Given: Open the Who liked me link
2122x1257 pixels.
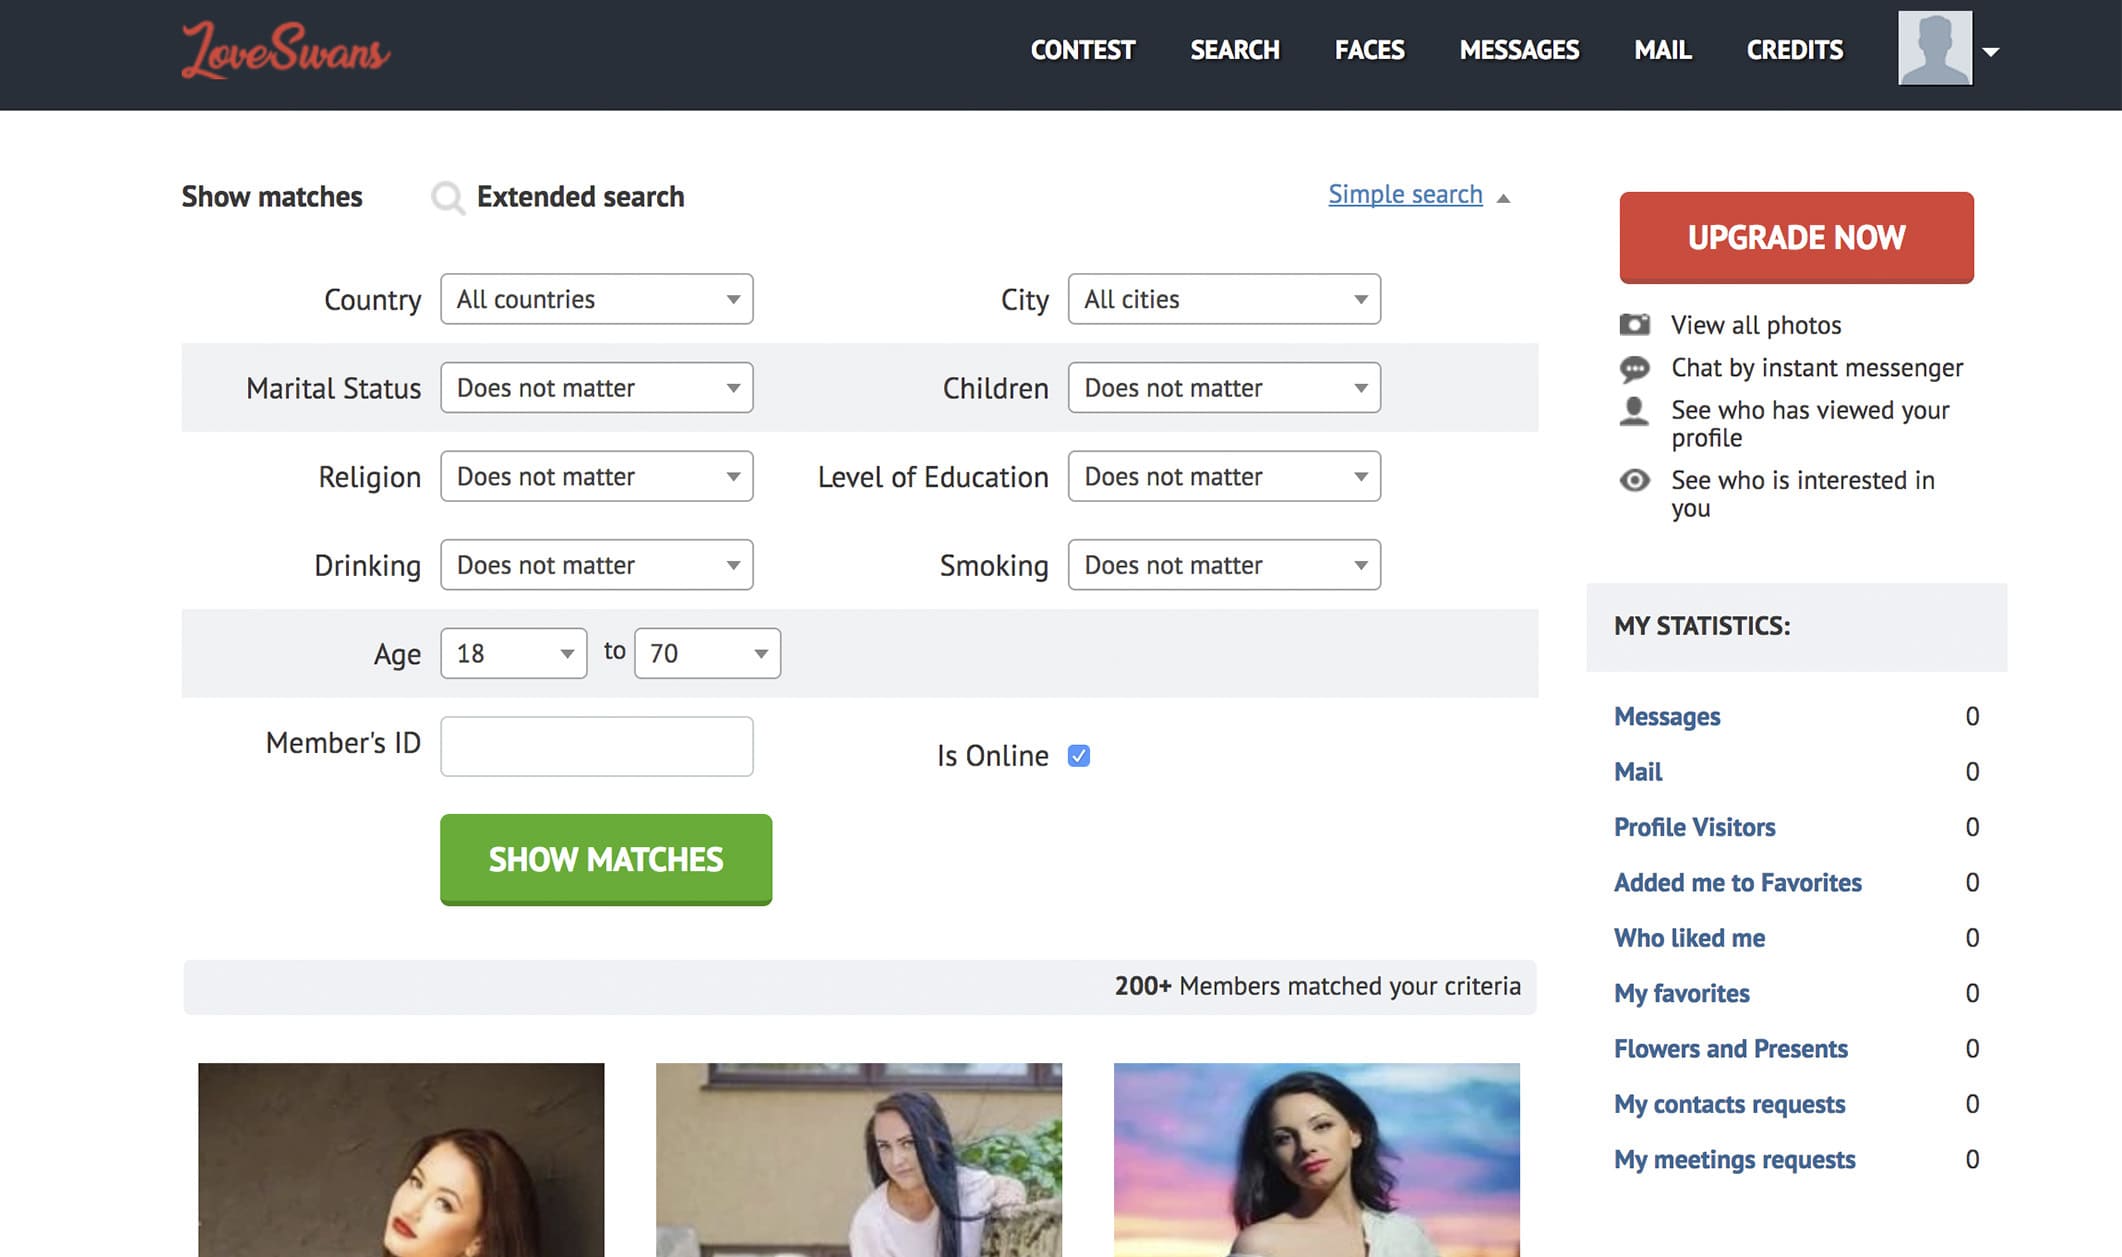Looking at the screenshot, I should coord(1689,938).
